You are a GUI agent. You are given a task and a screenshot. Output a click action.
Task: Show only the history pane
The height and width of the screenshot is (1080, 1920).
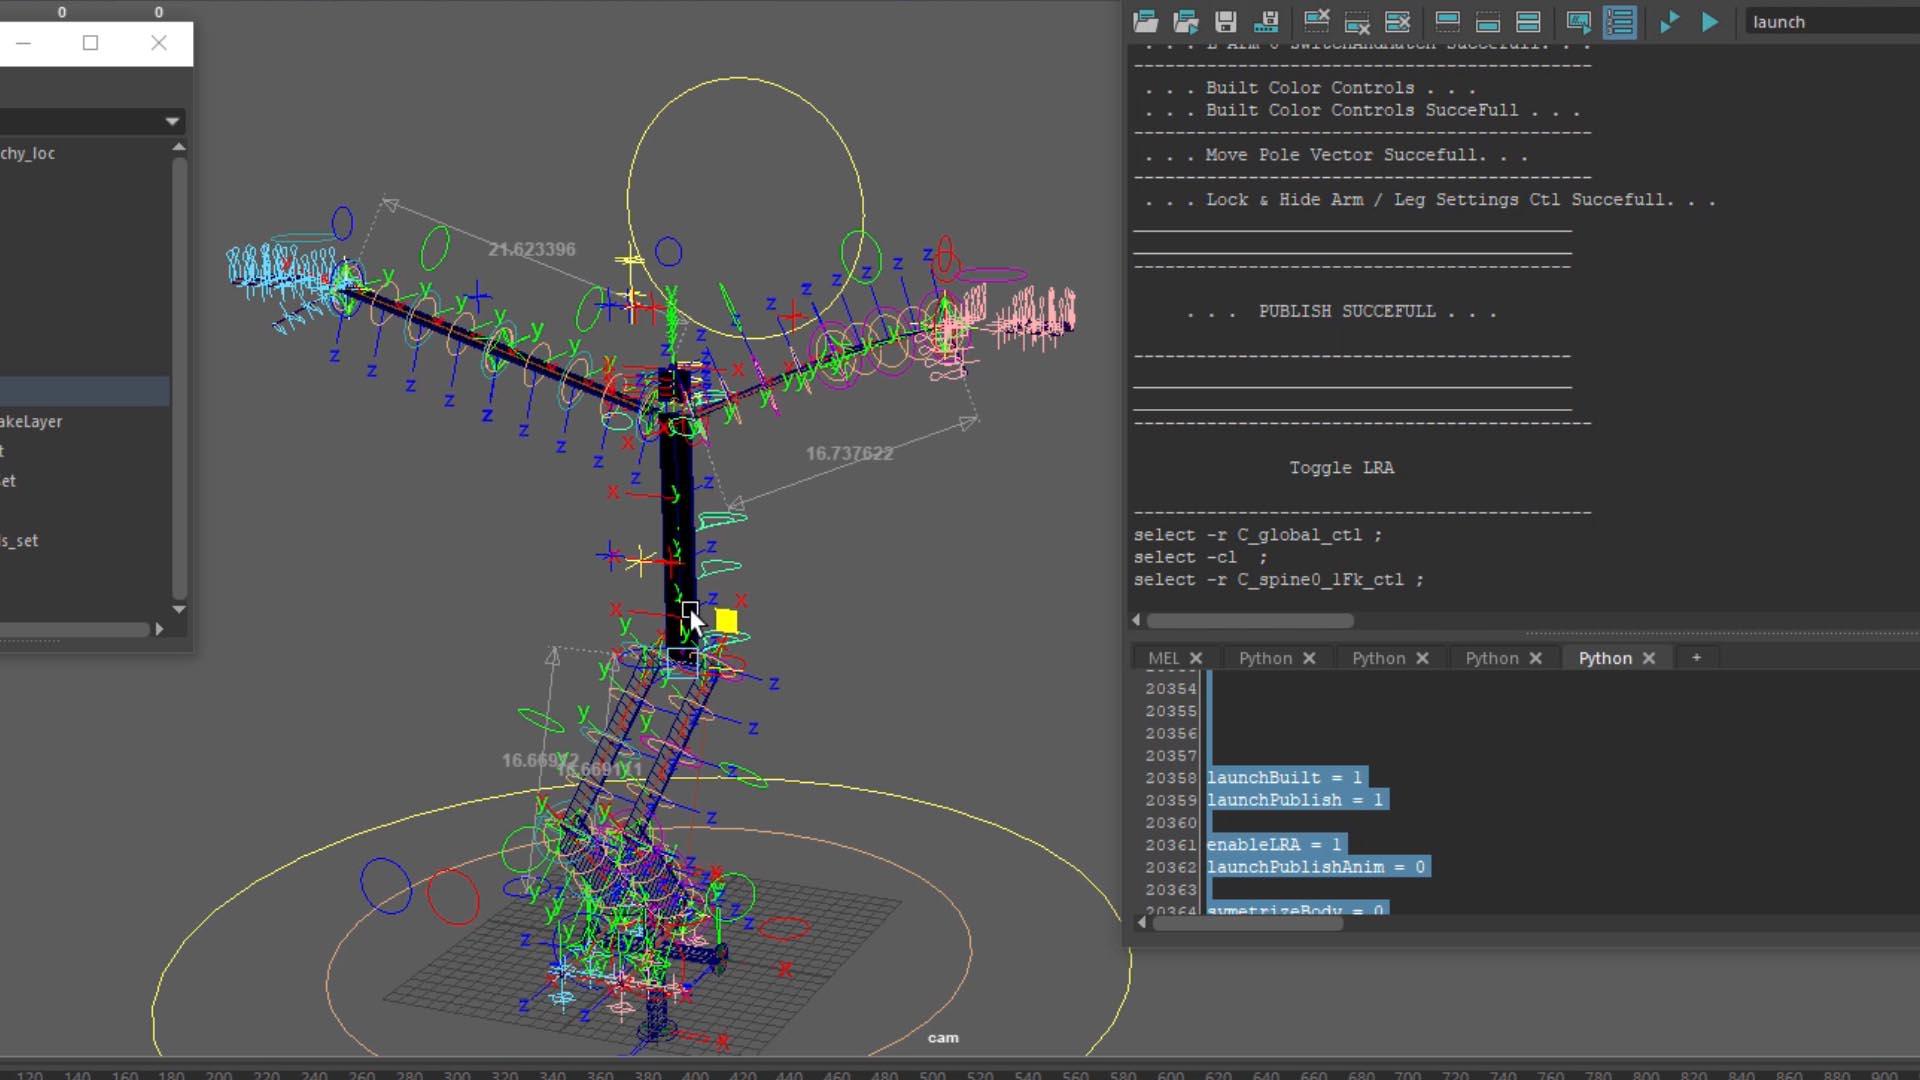pos(1447,22)
